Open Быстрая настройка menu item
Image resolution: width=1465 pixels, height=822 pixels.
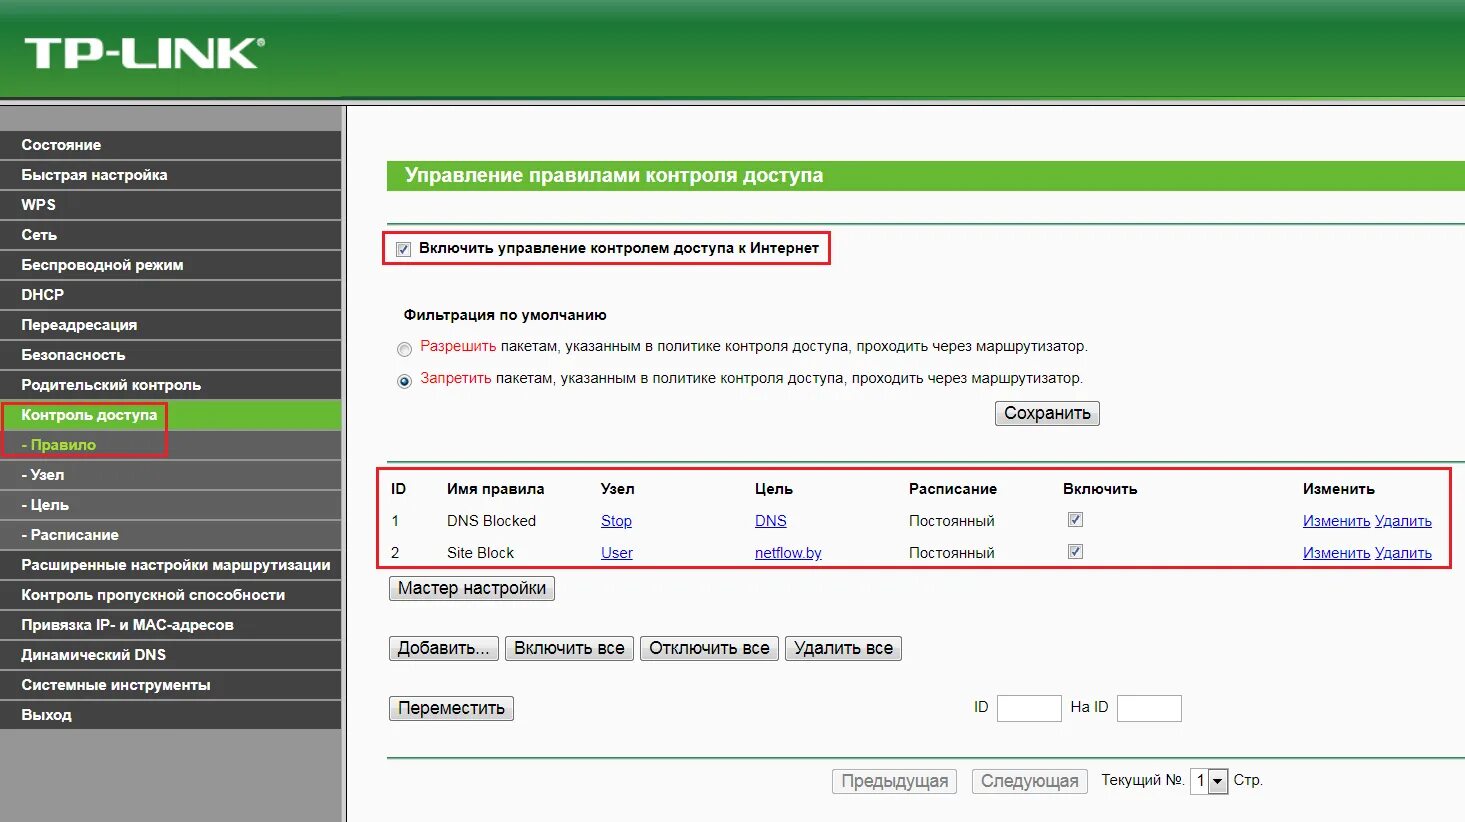point(170,175)
